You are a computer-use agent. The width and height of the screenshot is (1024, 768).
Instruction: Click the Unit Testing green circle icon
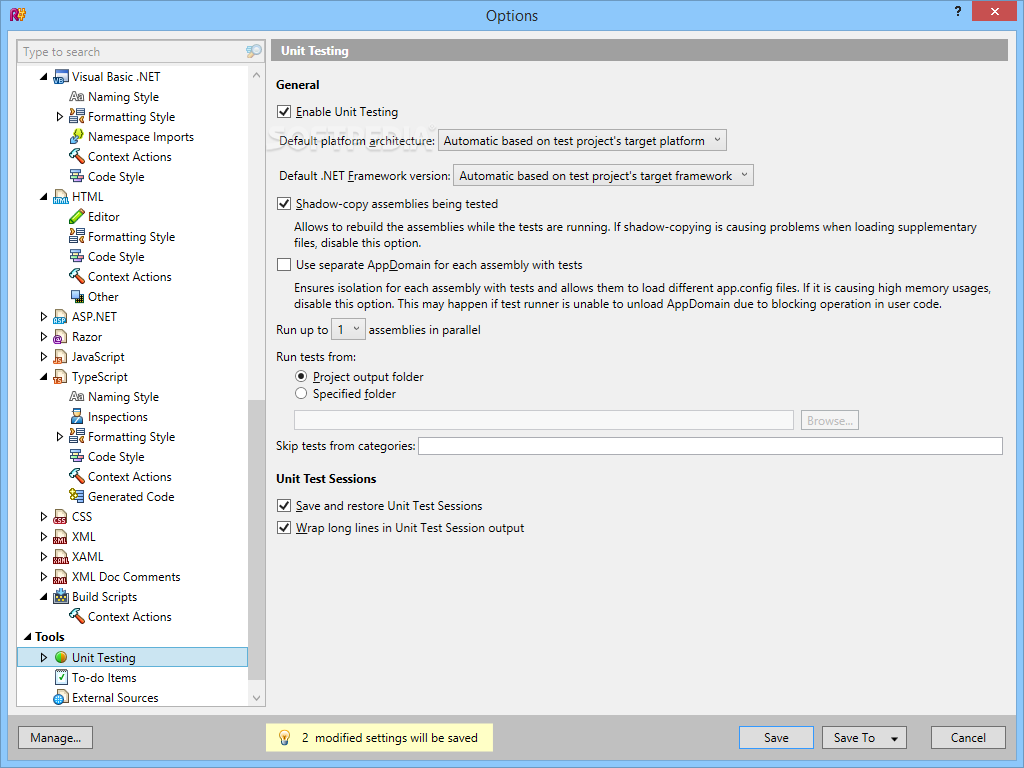[x=61, y=657]
